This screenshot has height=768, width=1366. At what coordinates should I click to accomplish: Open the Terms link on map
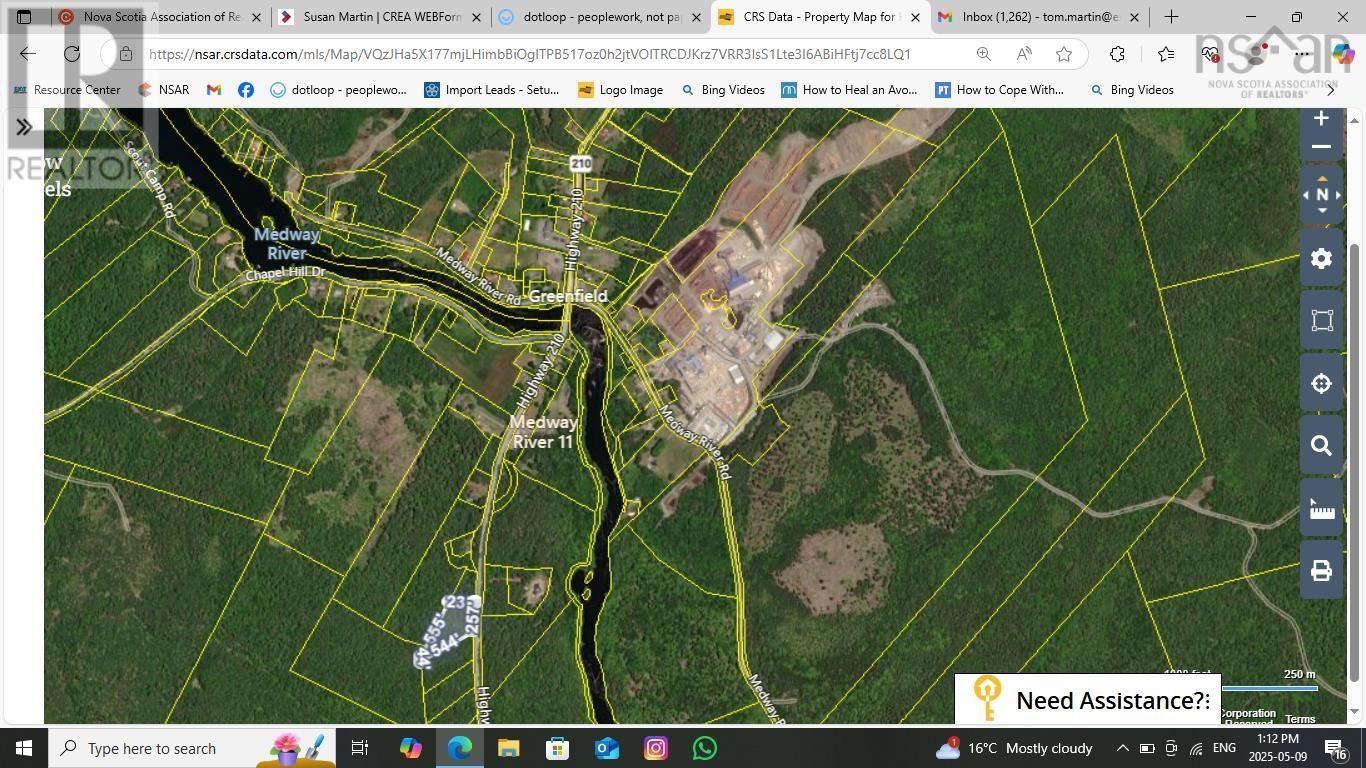click(1300, 719)
